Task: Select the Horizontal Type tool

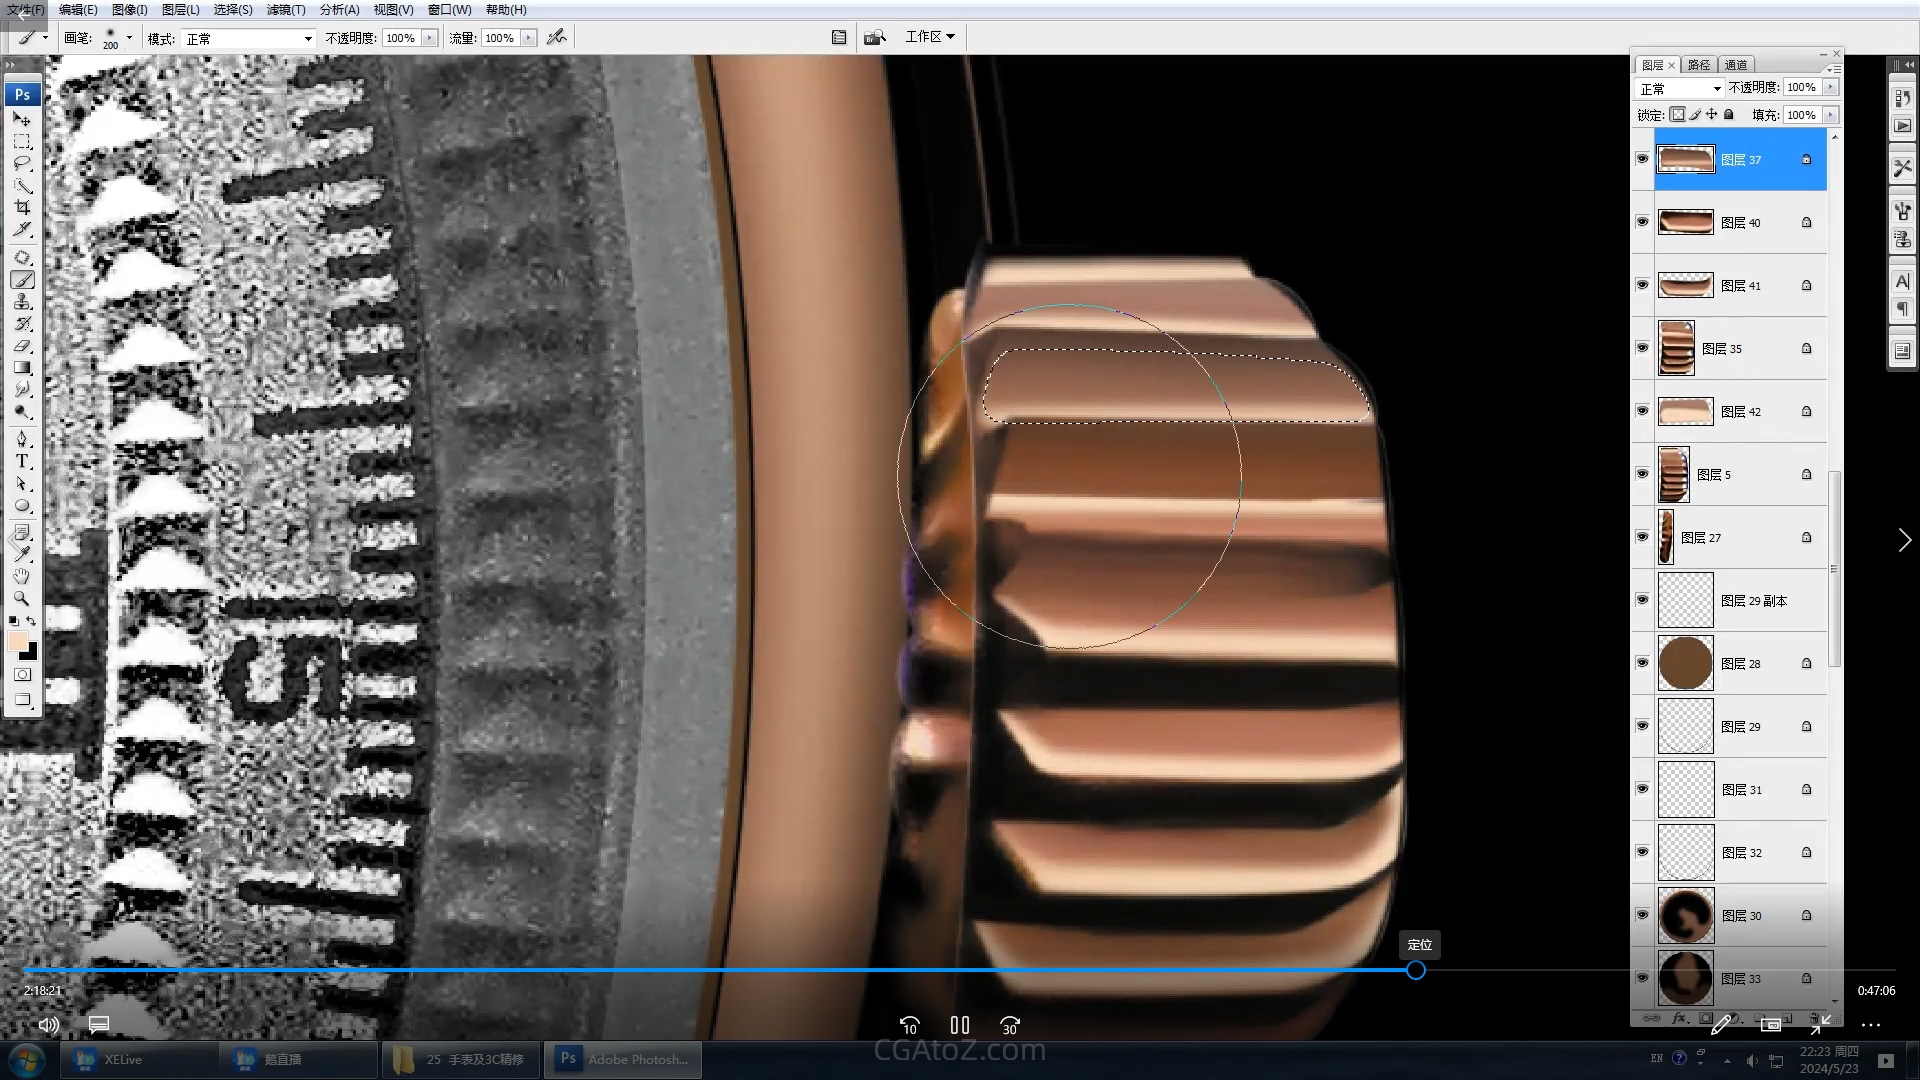Action: 22,461
